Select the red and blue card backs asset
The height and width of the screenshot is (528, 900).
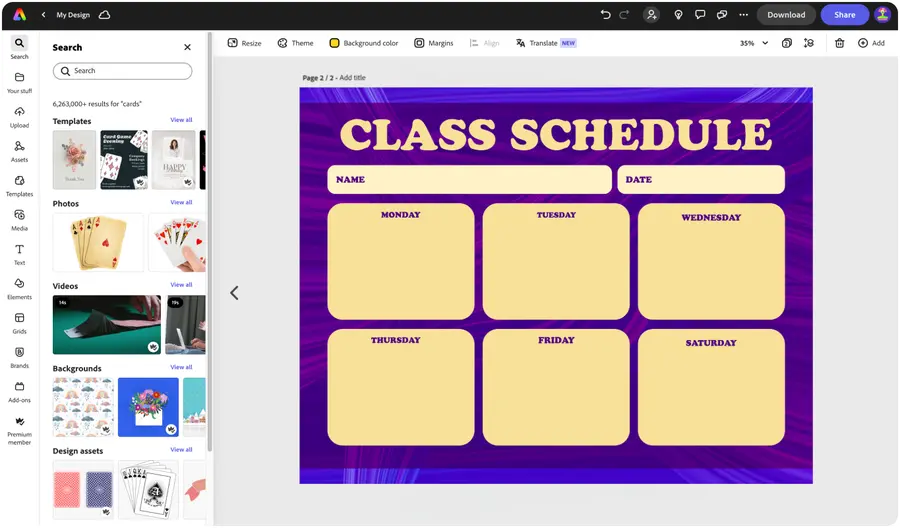click(x=83, y=490)
